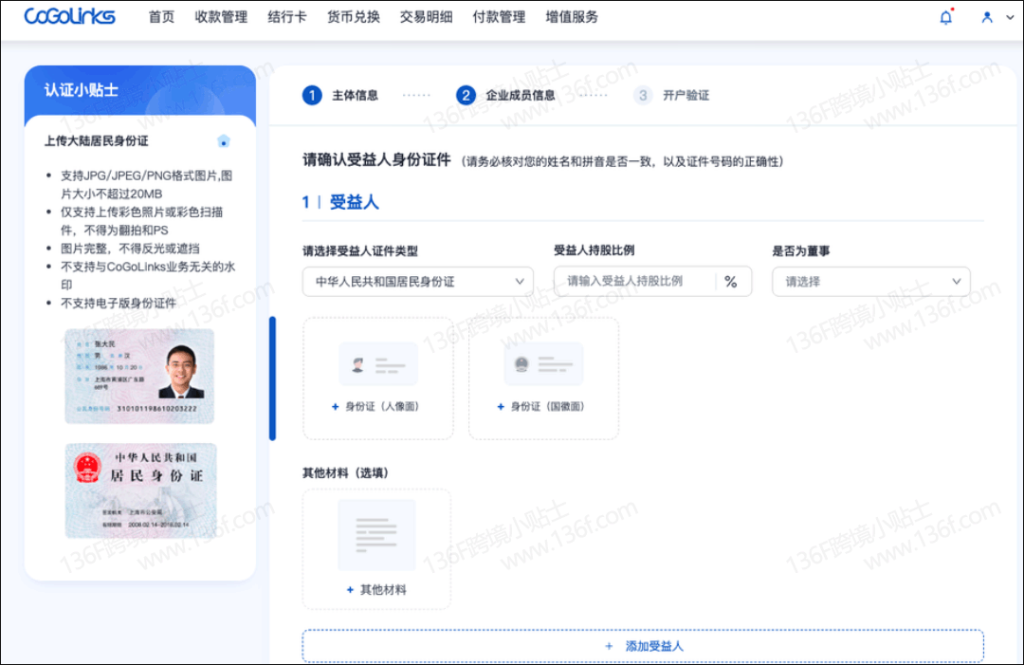The width and height of the screenshot is (1024, 665).
Task: Click the percent symbol in shareholding field
Action: tap(731, 282)
